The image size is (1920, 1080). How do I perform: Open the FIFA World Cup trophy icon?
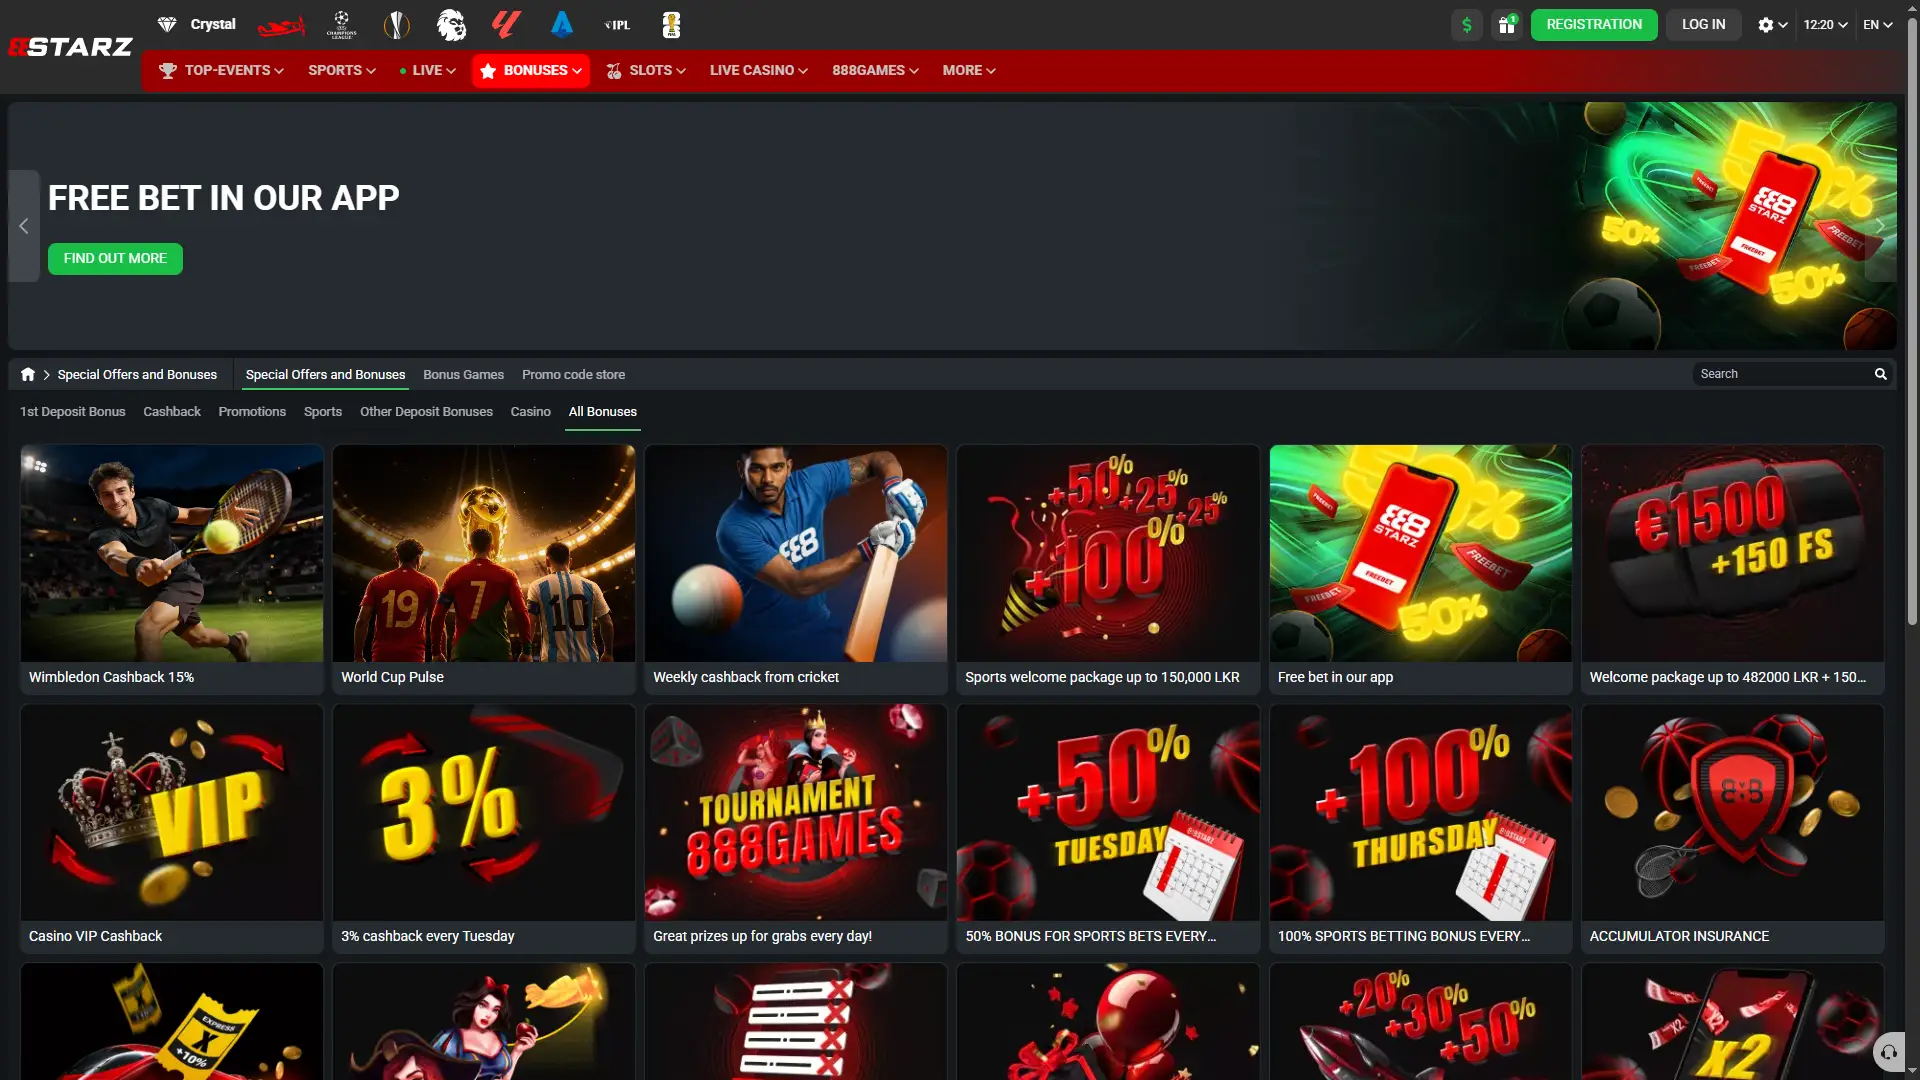672,25
